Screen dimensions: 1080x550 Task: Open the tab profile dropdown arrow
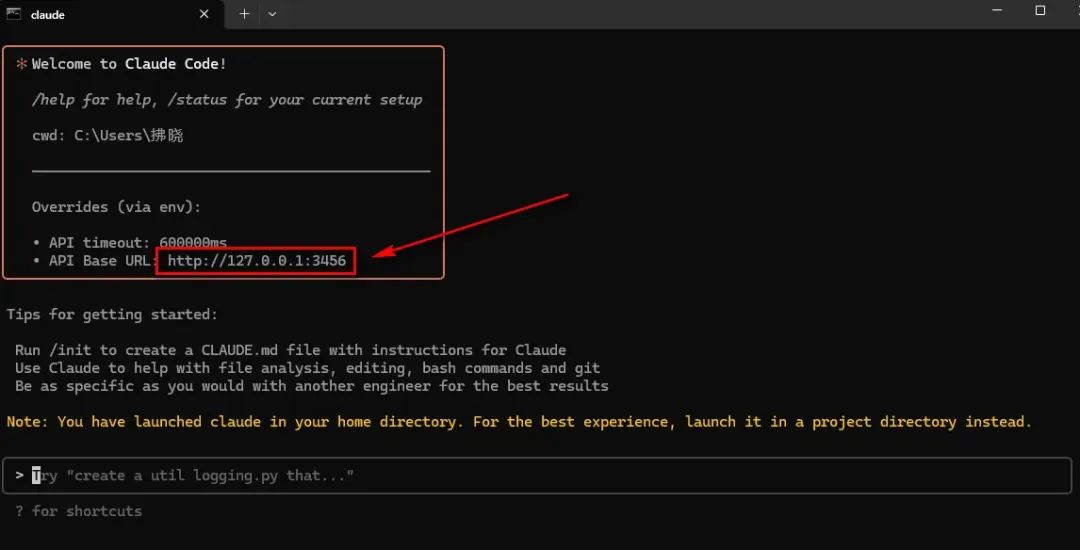(272, 14)
